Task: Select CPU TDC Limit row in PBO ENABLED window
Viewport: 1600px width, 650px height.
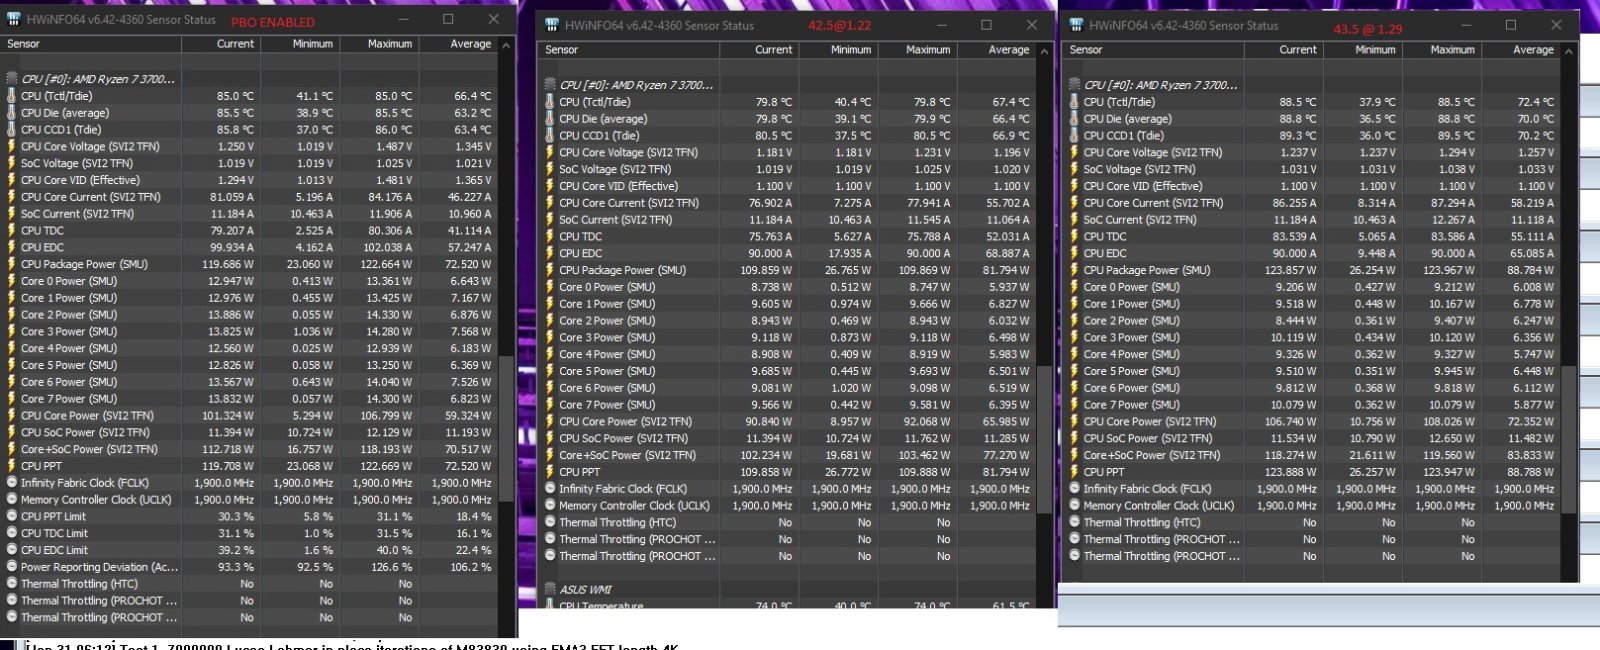Action: (x=250, y=533)
